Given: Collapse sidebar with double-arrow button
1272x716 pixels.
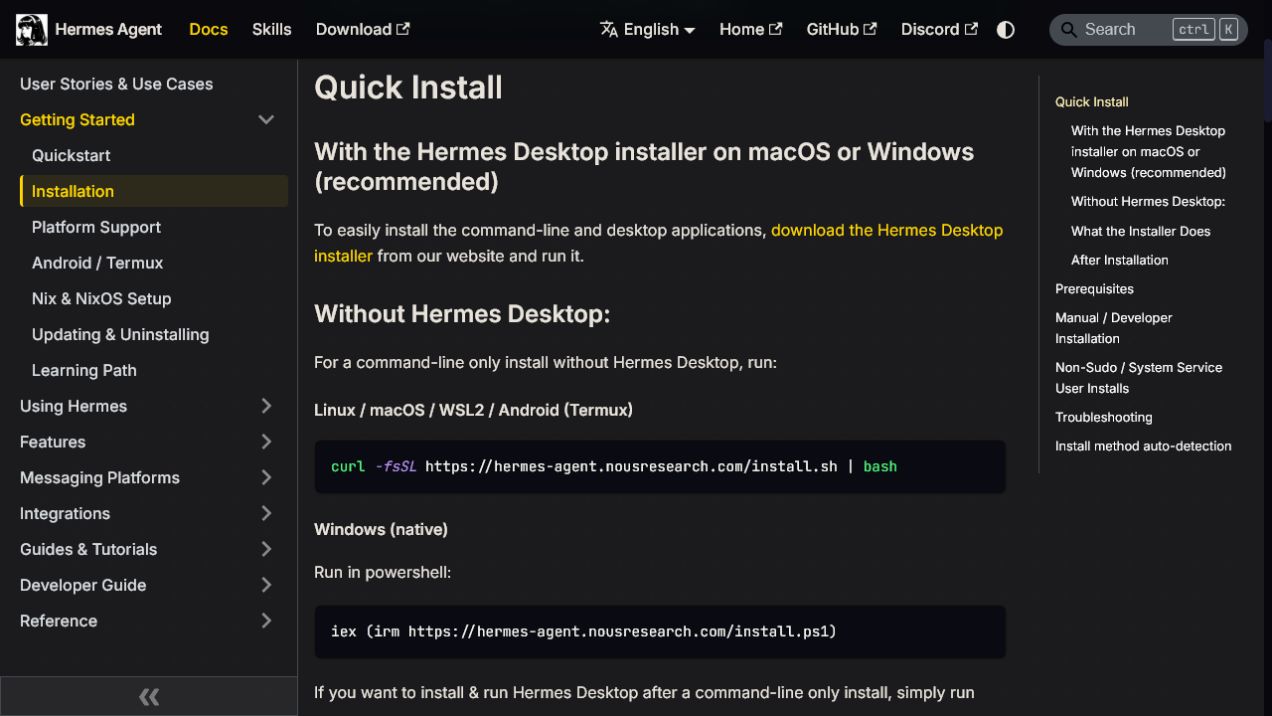Looking at the screenshot, I should point(149,696).
